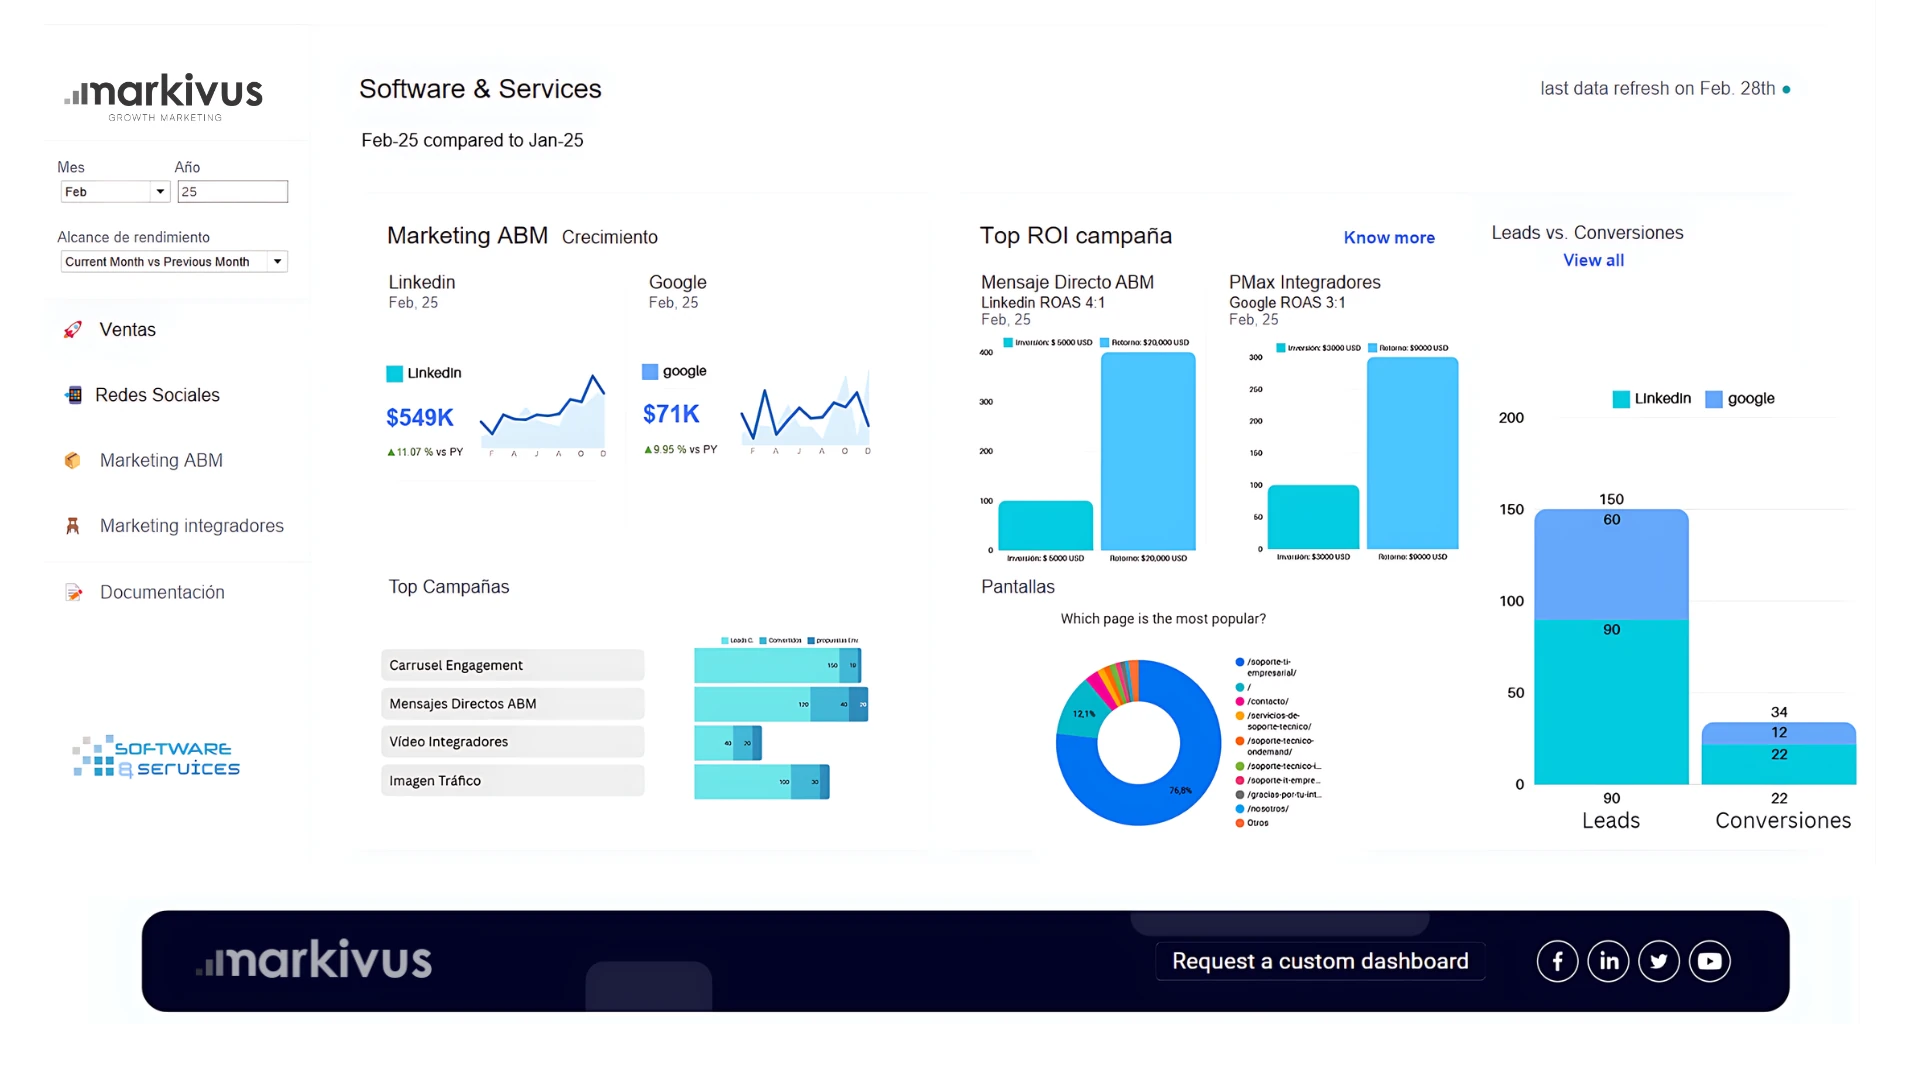
Task: Open the Marketing ABM menu item
Action: click(161, 460)
